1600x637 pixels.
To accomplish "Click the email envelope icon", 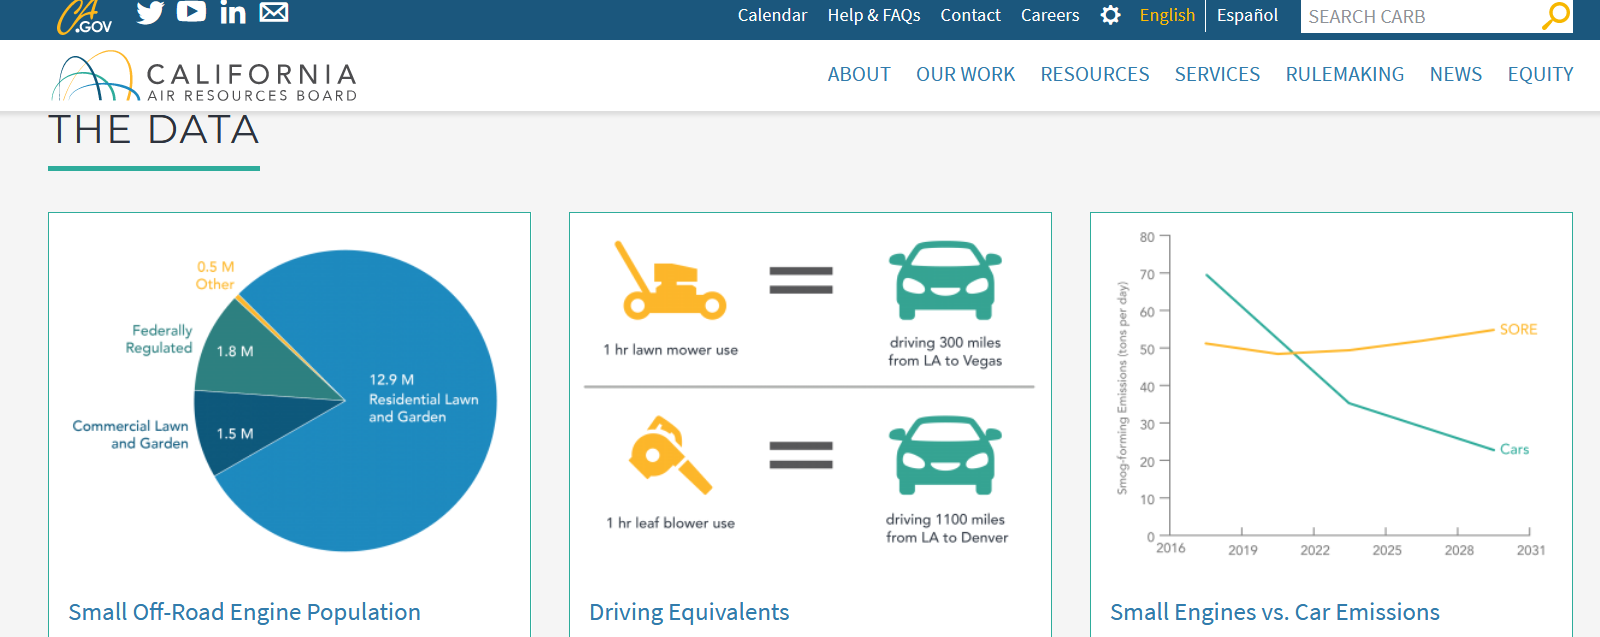I will coord(274,12).
